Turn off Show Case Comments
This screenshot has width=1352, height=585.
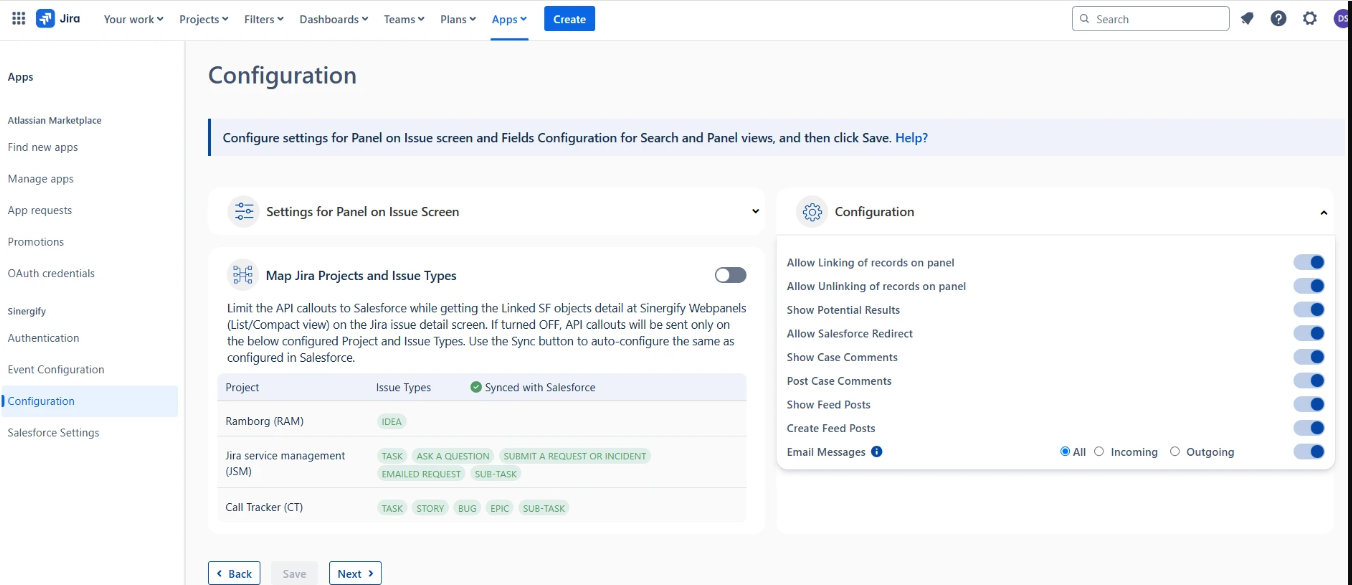click(x=1309, y=357)
